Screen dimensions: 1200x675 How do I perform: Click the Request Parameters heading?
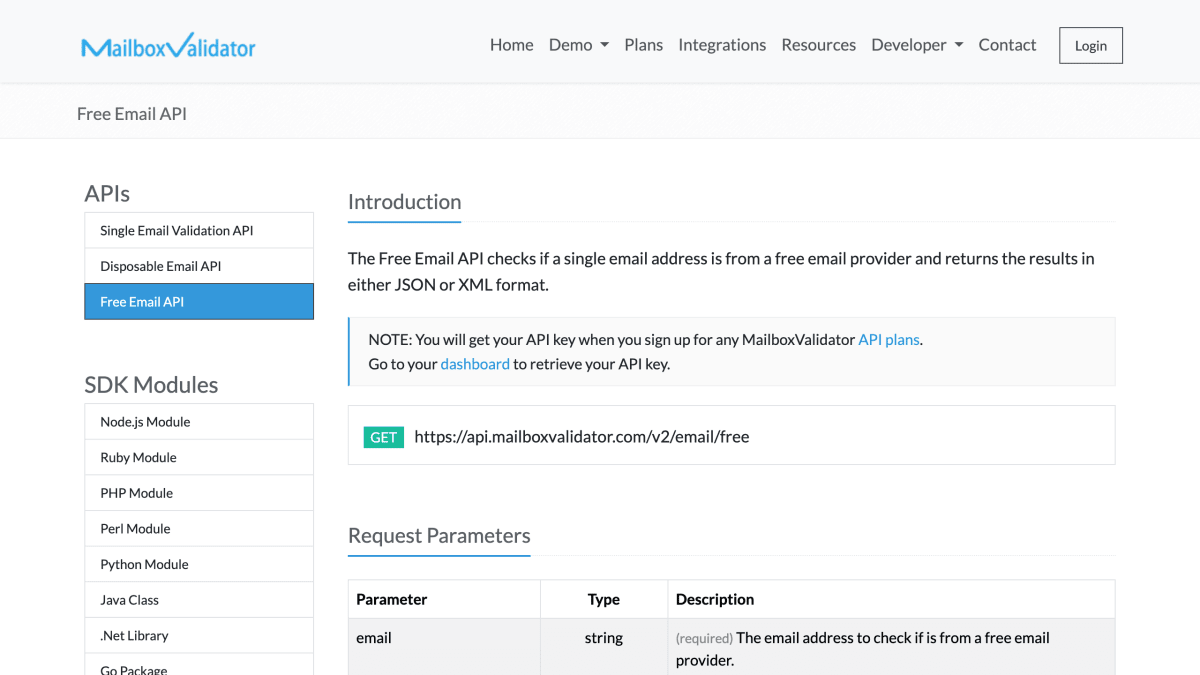click(x=439, y=536)
